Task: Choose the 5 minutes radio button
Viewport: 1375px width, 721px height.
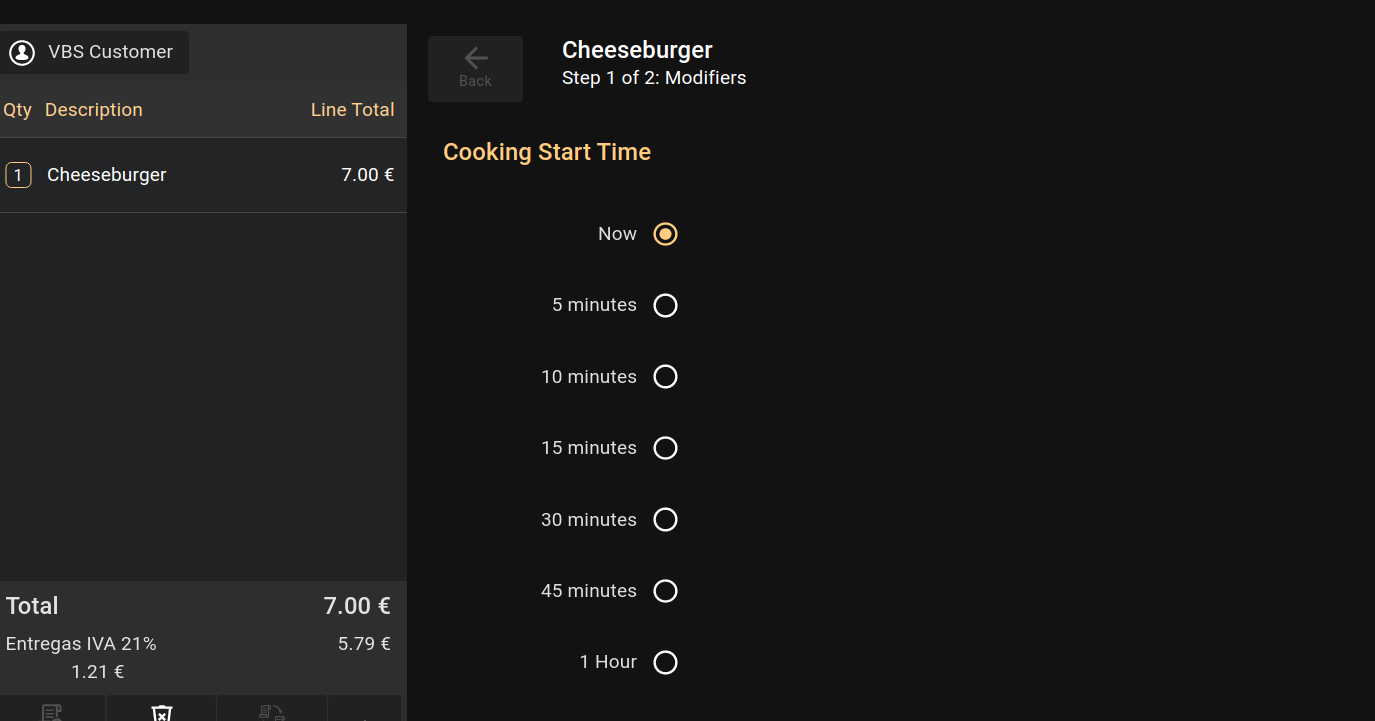Action: [665, 305]
